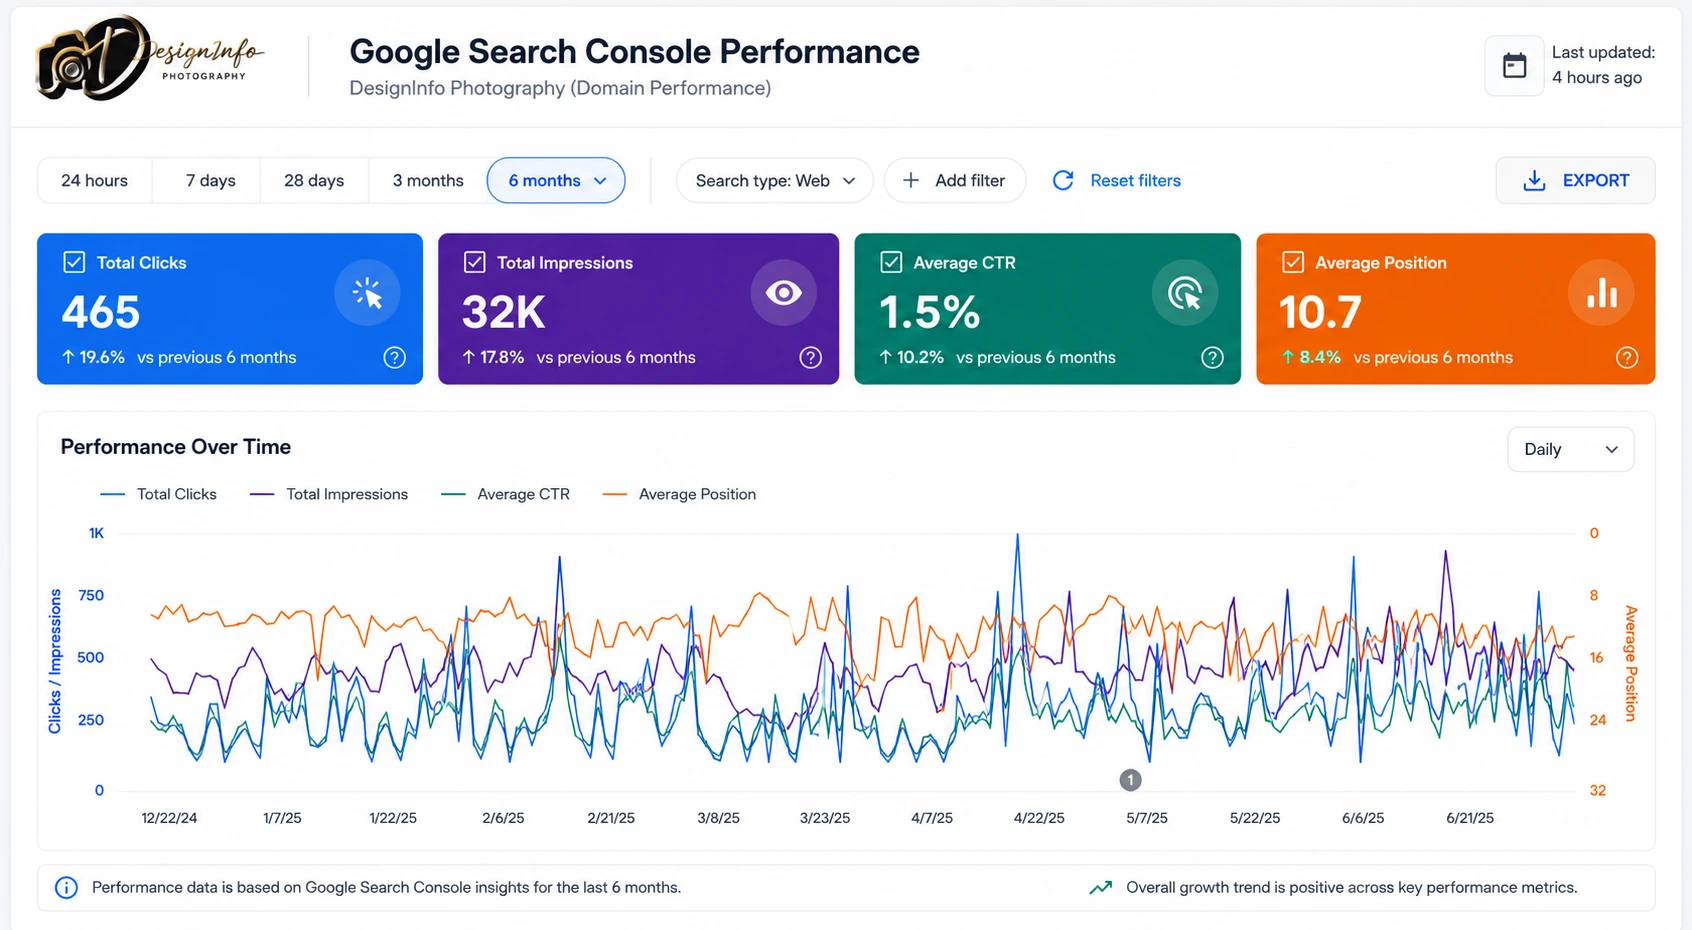Viewport: 1692px width, 930px height.
Task: Click the 4 hours ago timestamp
Action: [1597, 78]
